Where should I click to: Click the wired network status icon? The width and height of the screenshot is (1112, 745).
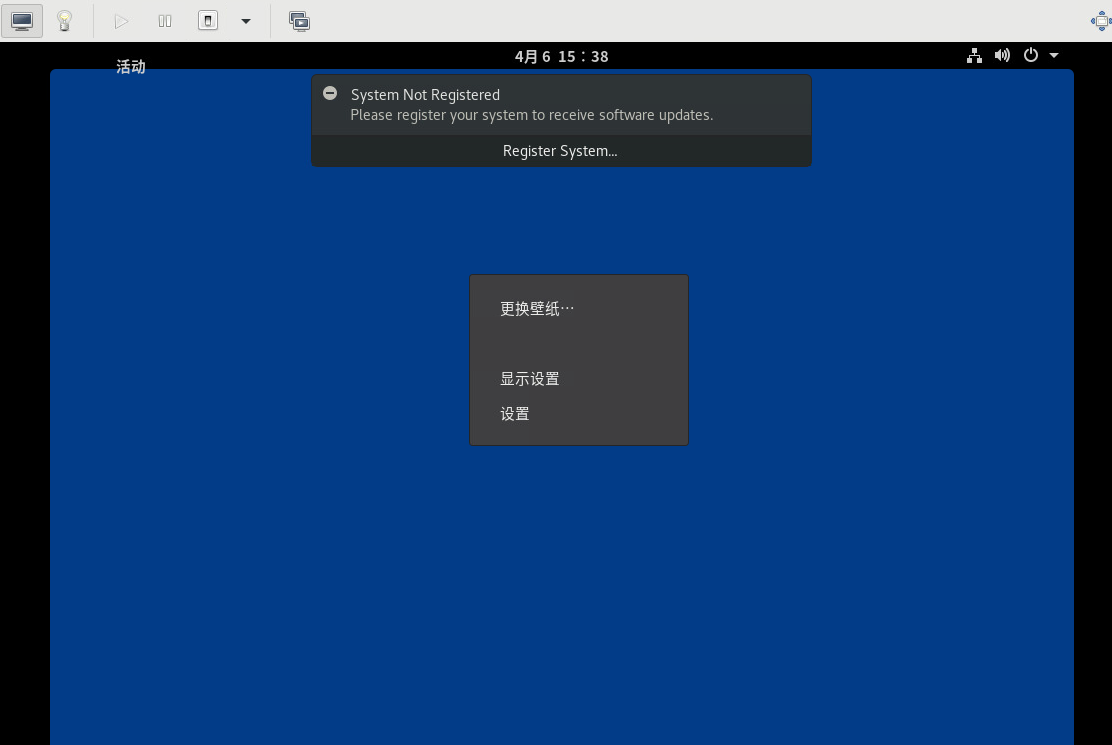tap(974, 56)
